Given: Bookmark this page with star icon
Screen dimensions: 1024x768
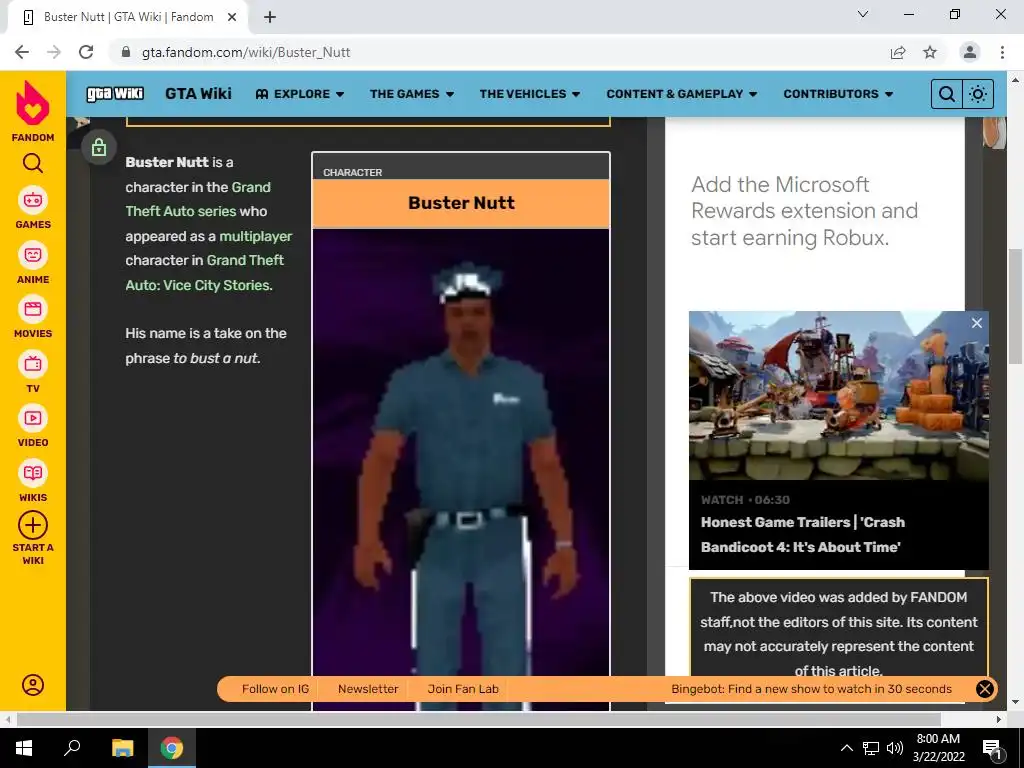Looking at the screenshot, I should click(x=930, y=52).
